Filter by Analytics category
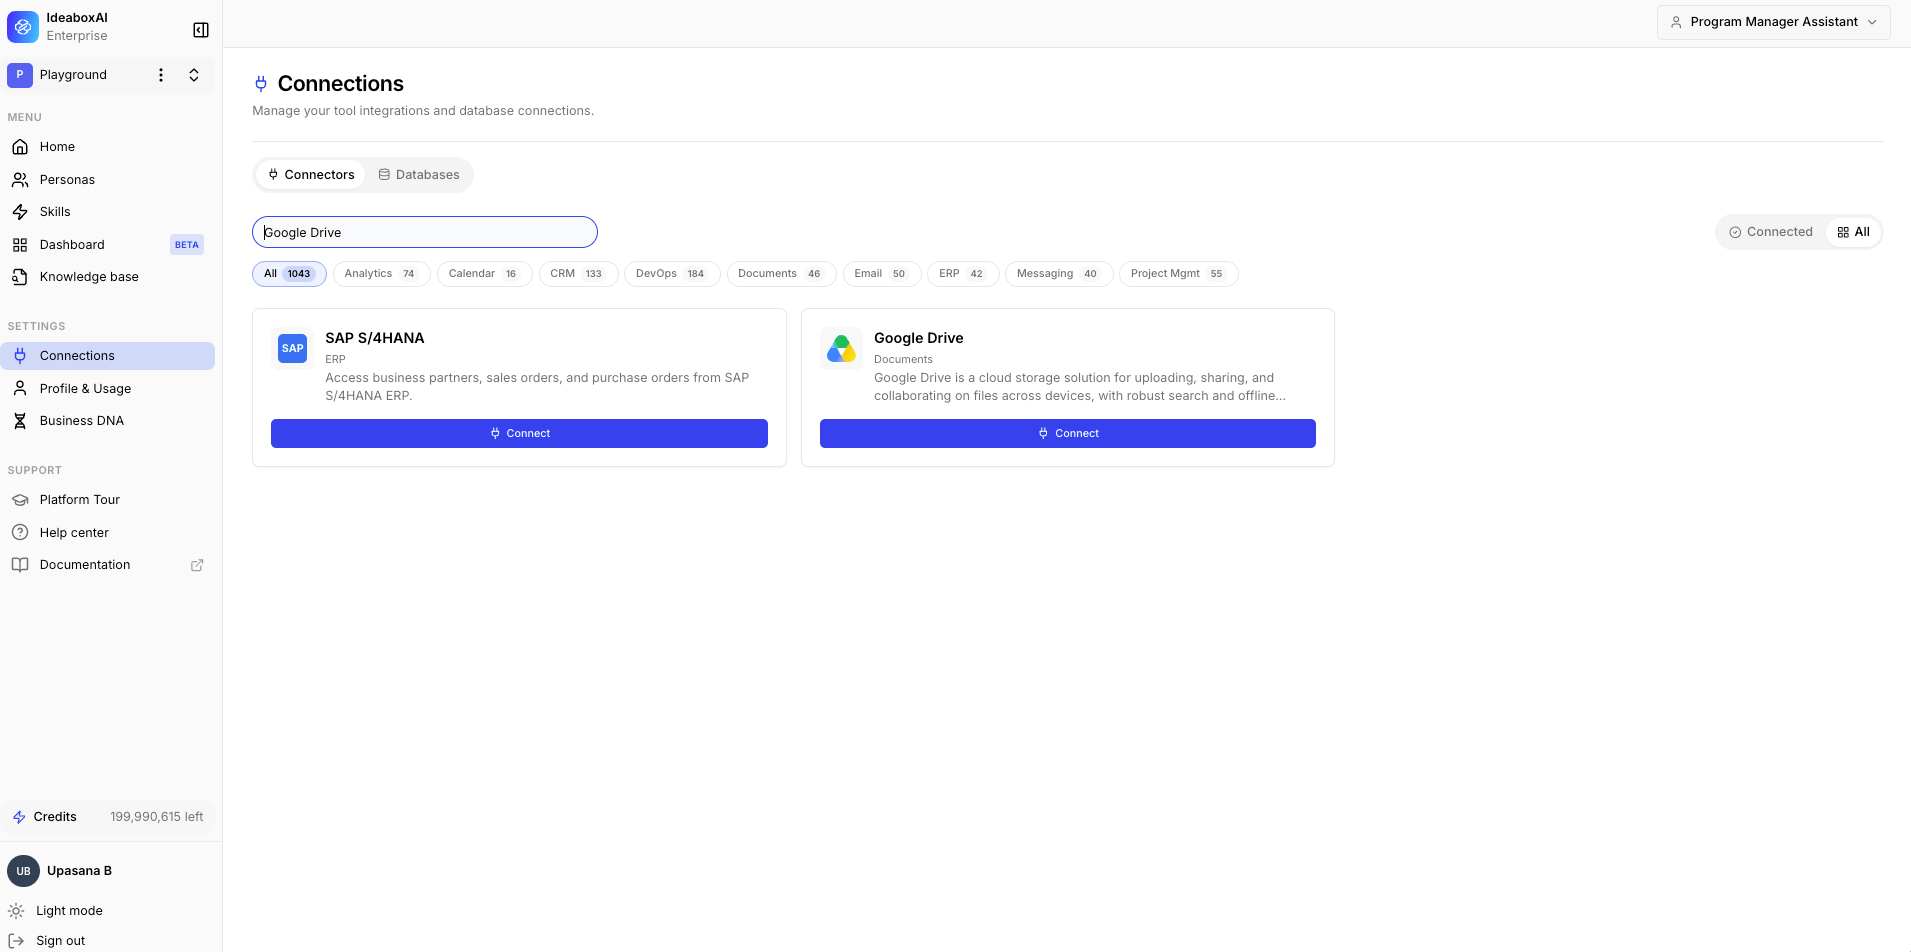 tap(381, 274)
